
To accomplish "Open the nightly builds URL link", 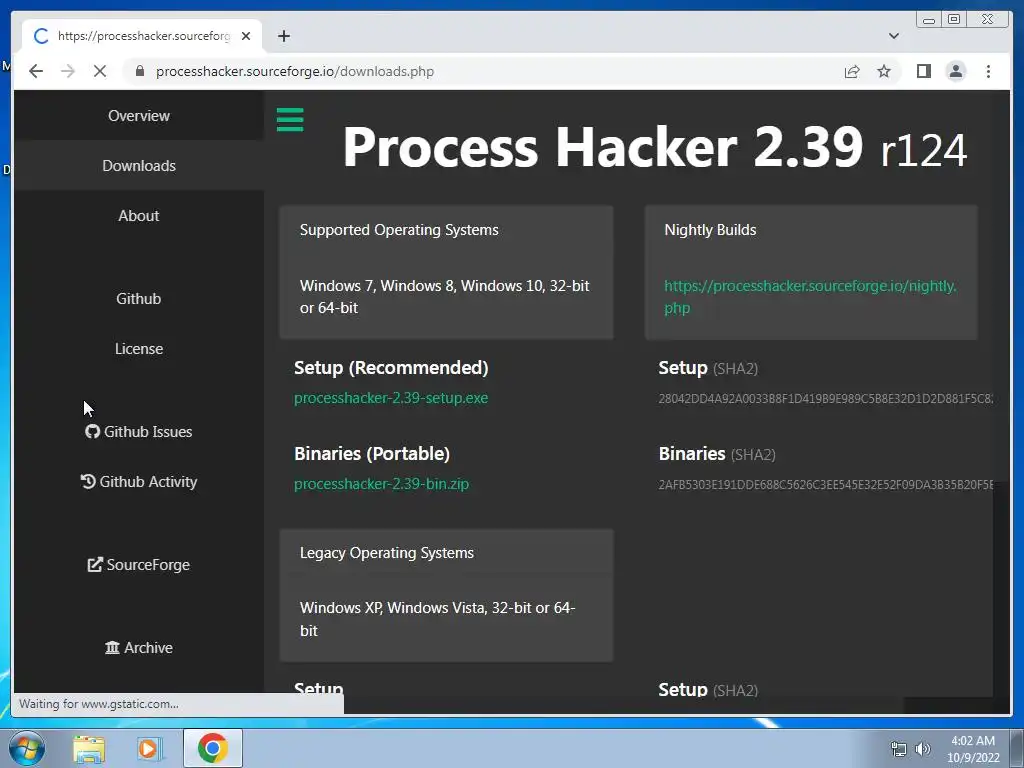I will (810, 296).
